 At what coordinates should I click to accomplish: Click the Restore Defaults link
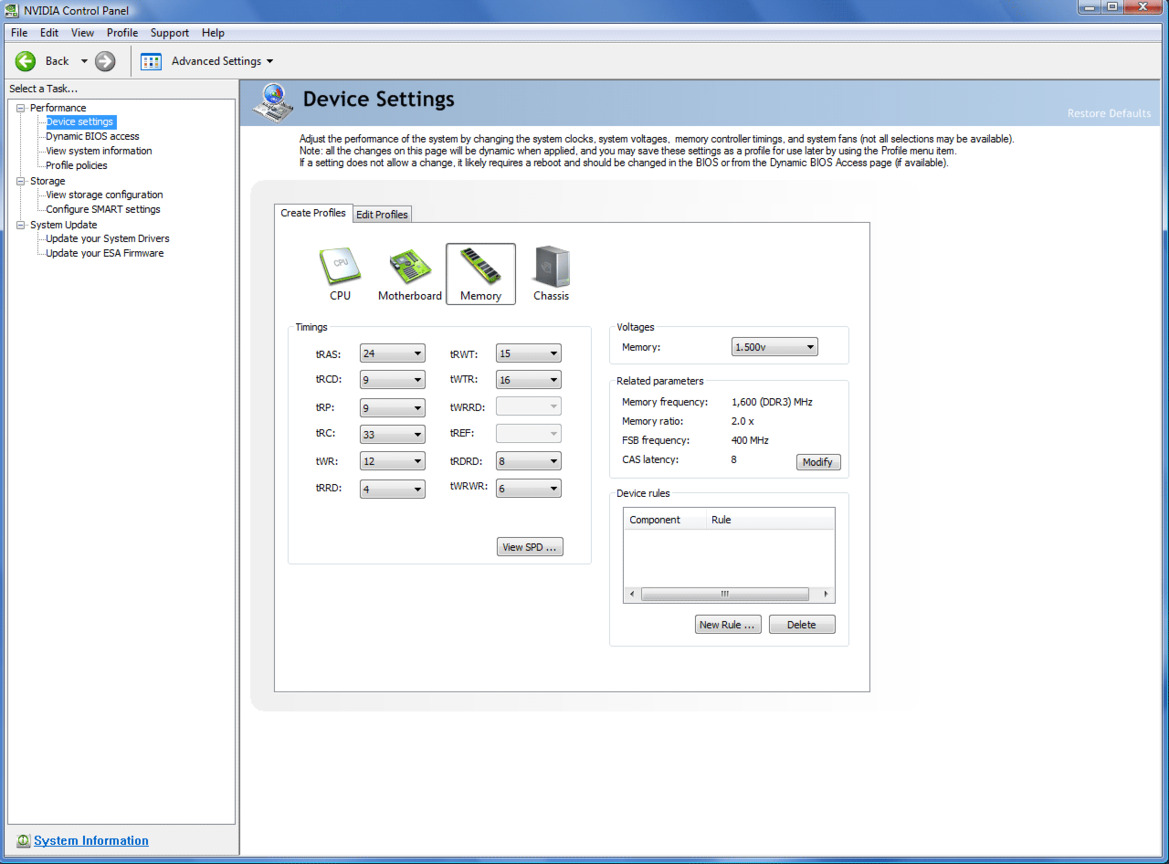(1109, 113)
